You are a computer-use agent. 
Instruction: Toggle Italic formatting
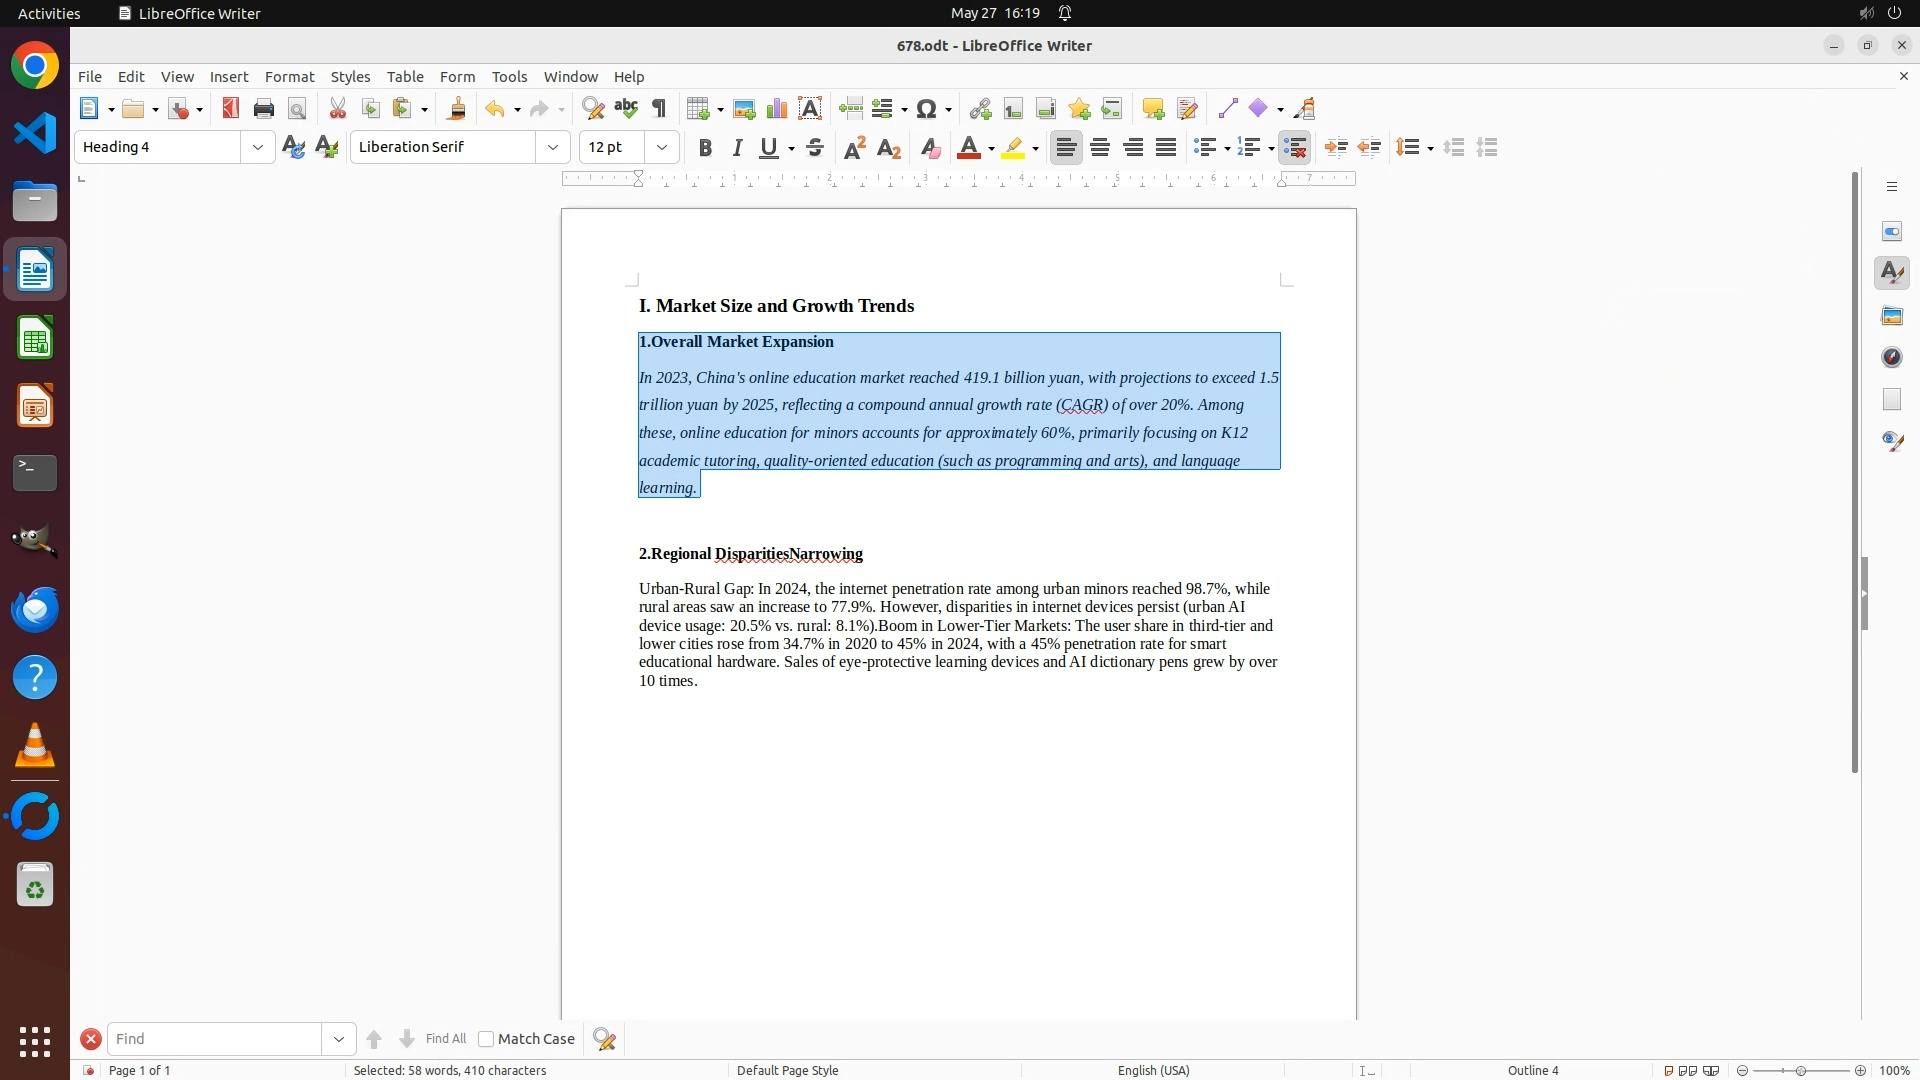737,148
